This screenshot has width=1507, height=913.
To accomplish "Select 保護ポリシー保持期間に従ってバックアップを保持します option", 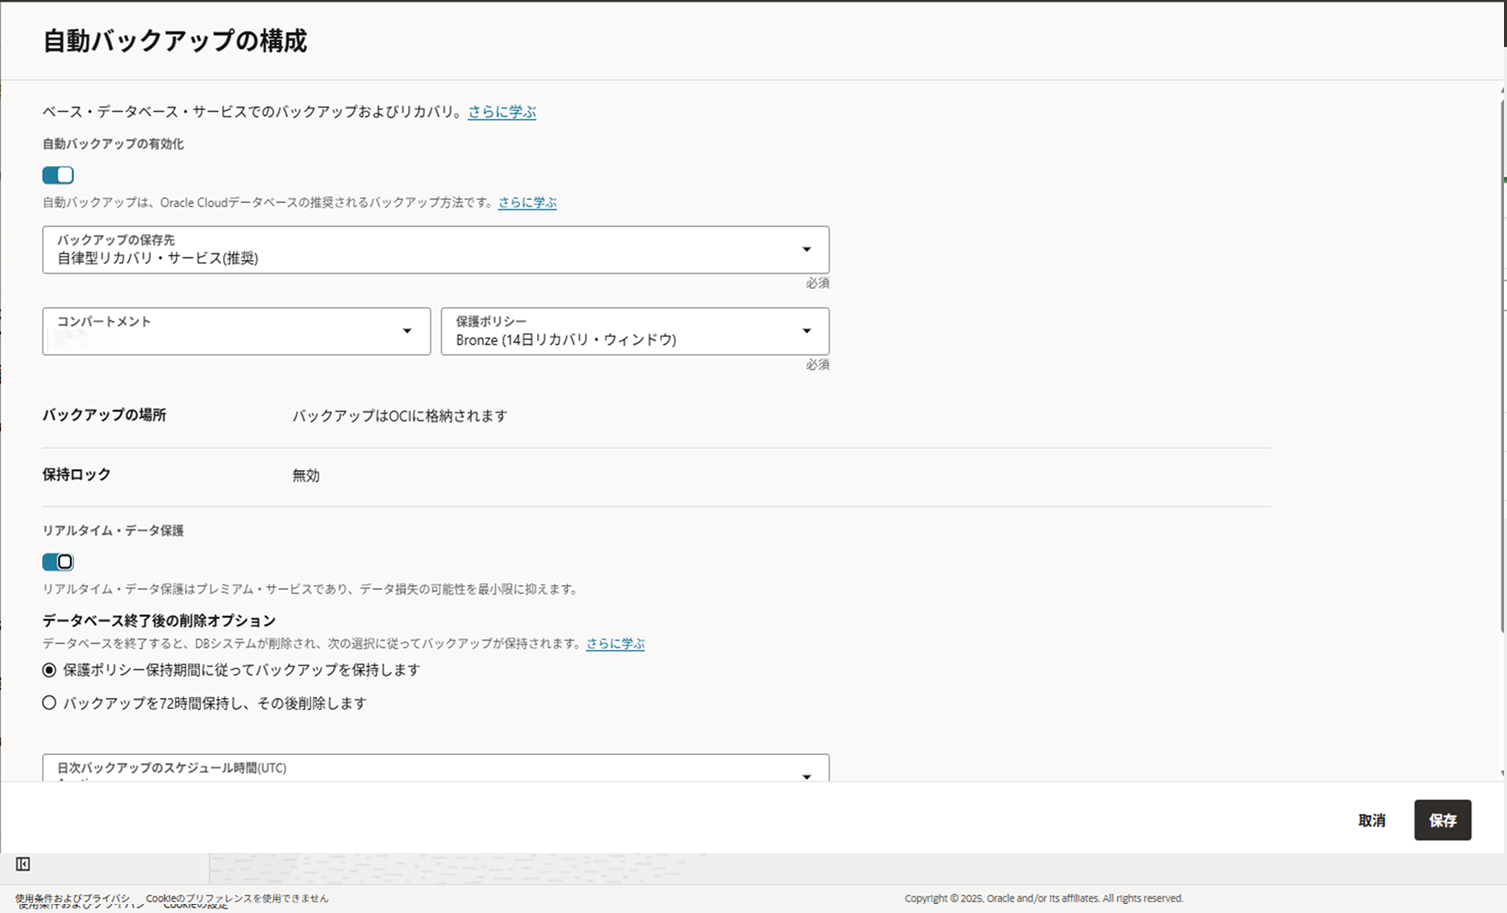I will tap(49, 670).
